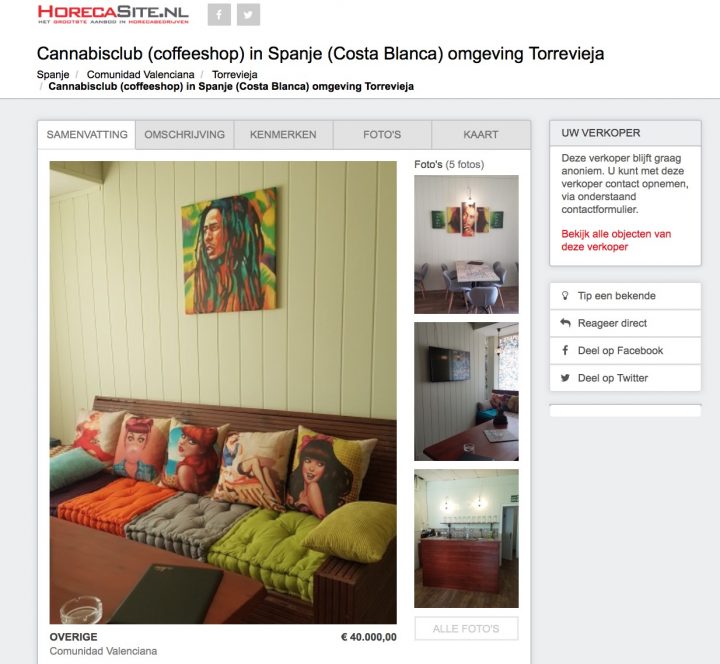
Task: Open the bar counter photo thumbnail
Action: click(x=466, y=538)
